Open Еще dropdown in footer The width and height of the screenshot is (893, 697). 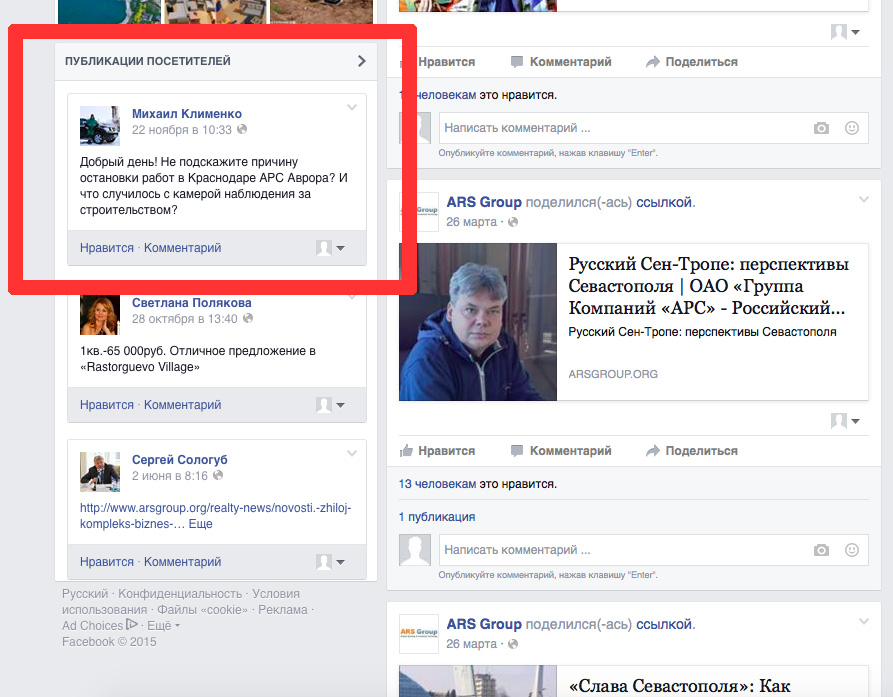click(164, 626)
